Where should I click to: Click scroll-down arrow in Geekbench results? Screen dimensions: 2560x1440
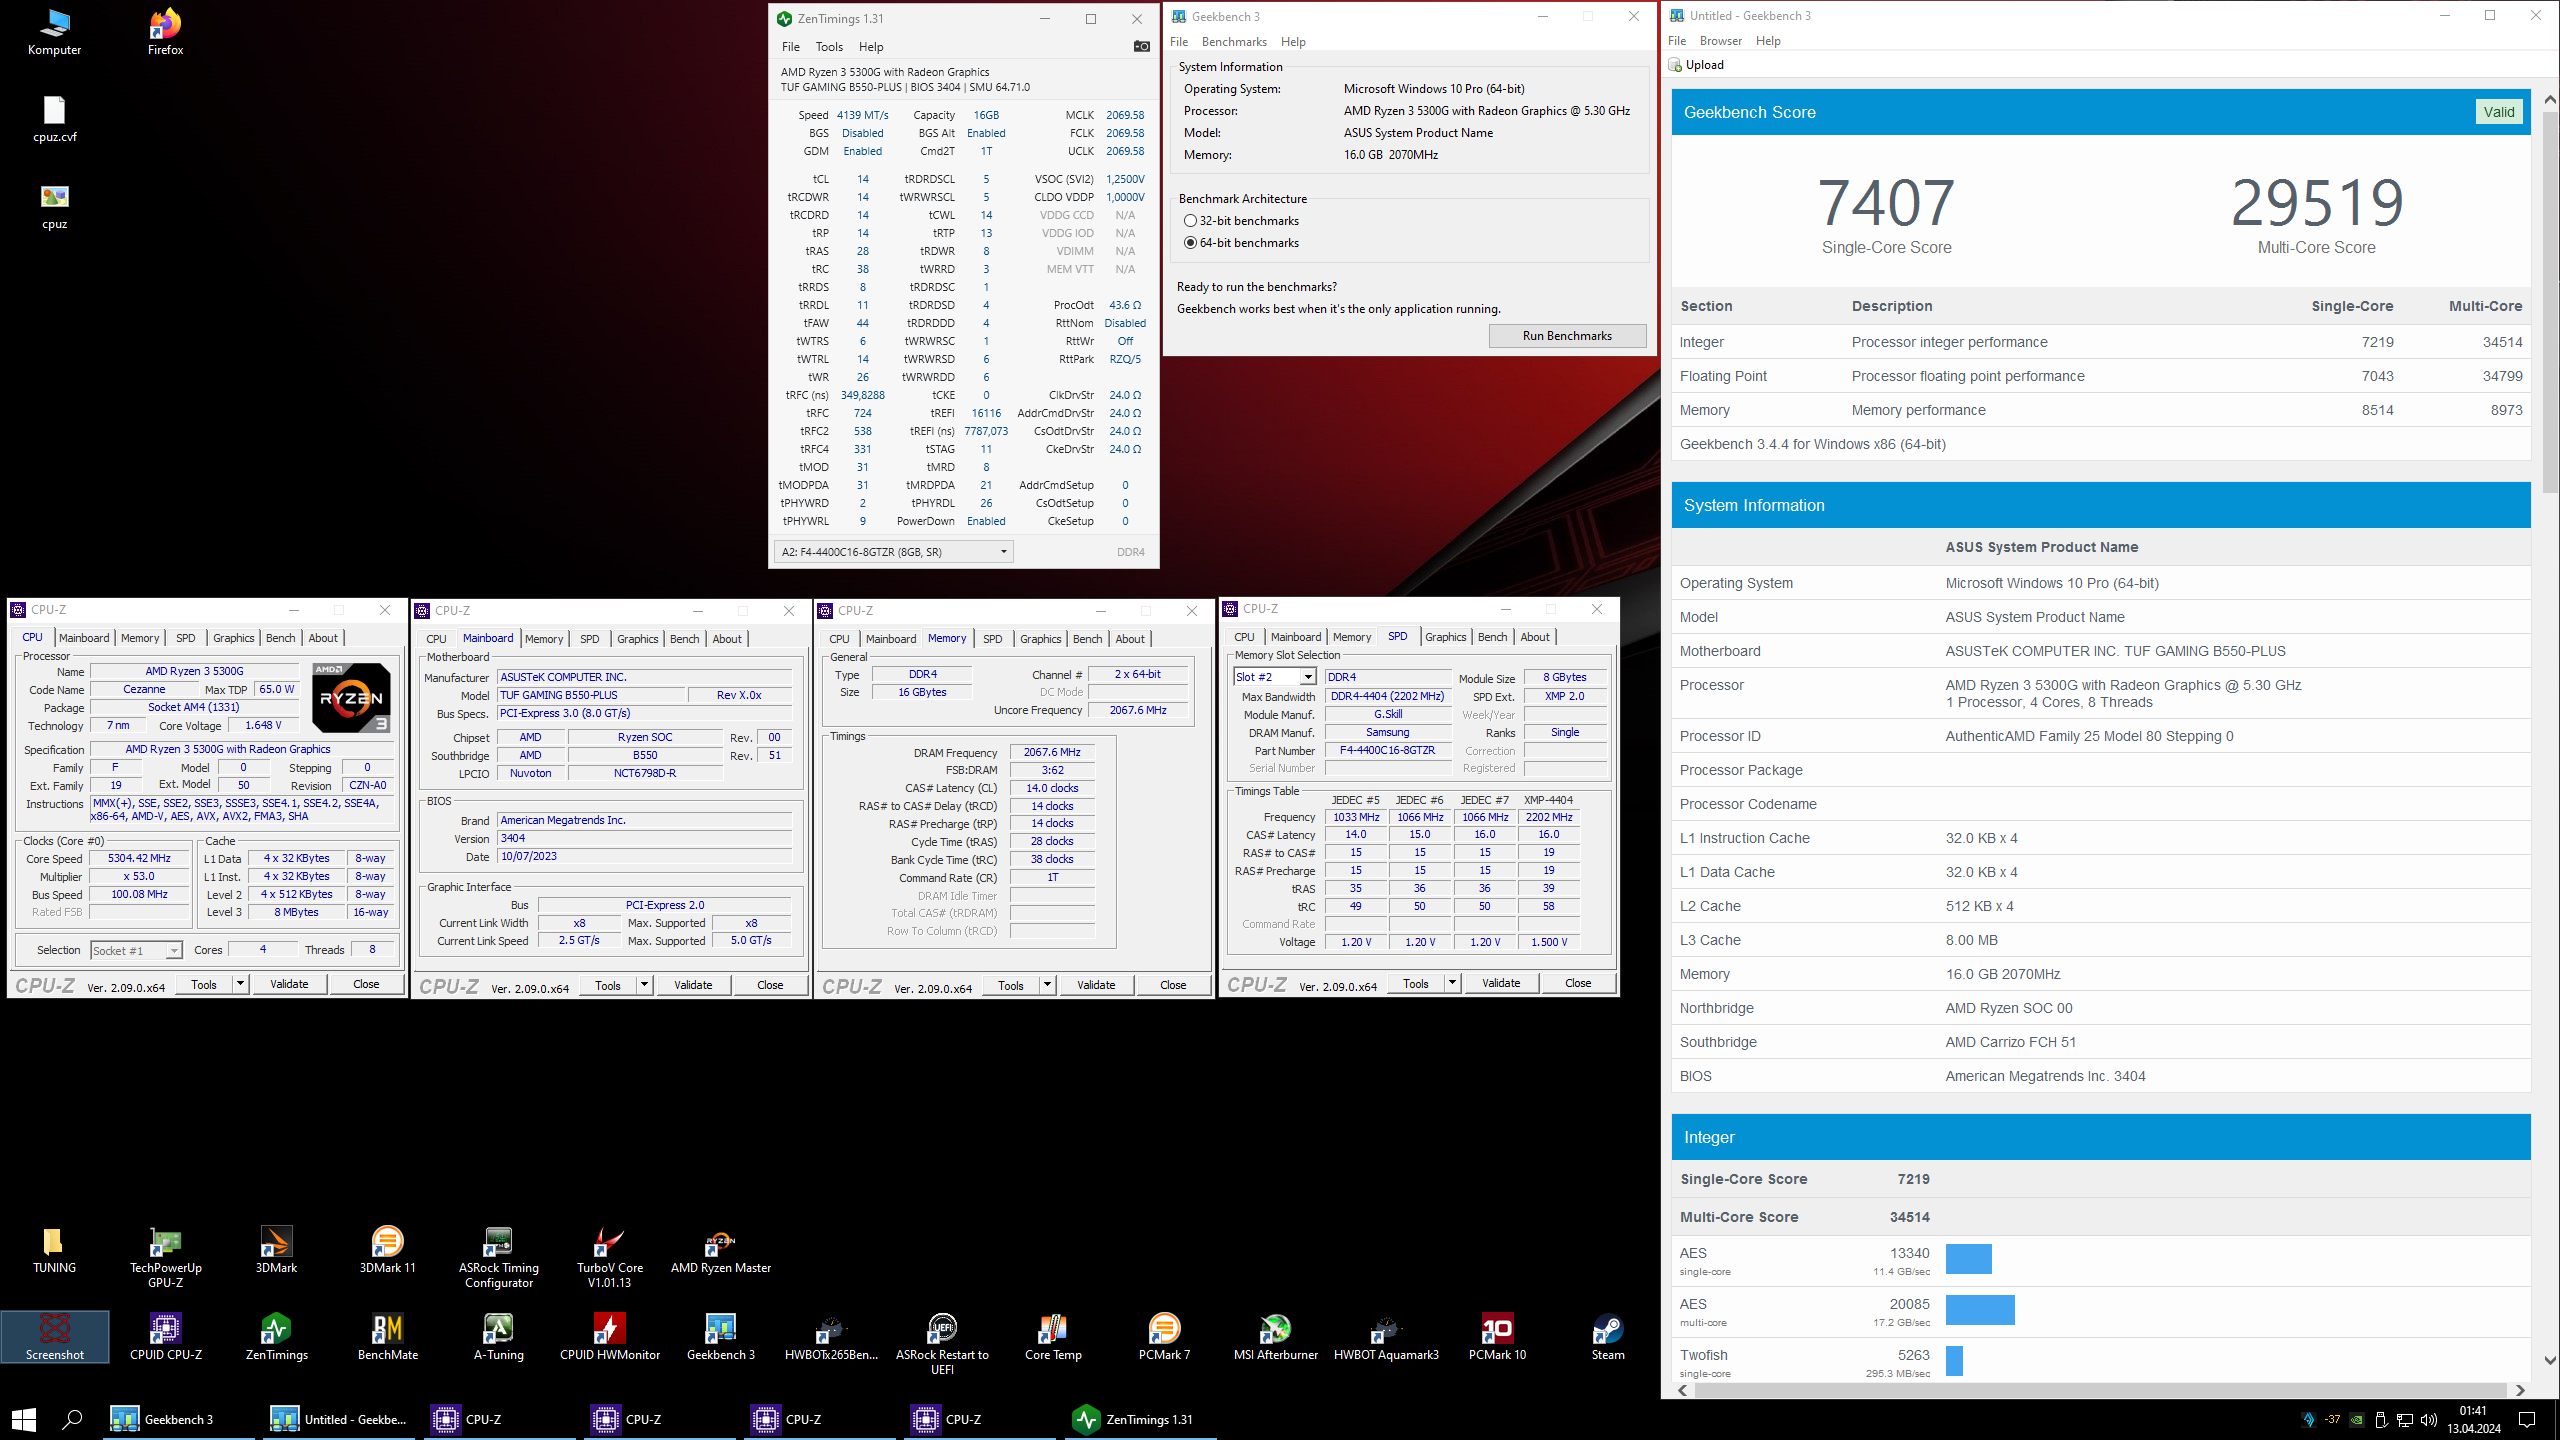(x=2550, y=1360)
